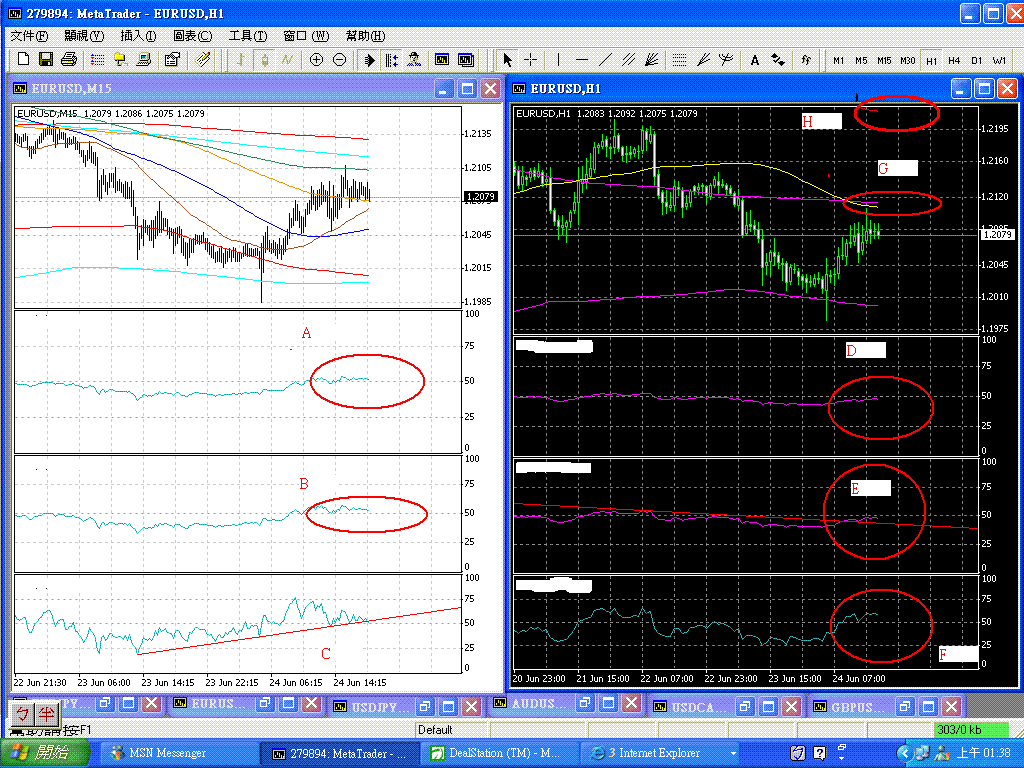Toggle the chart auto-scroll button
Screen dimensions: 1024x768
pos(369,60)
